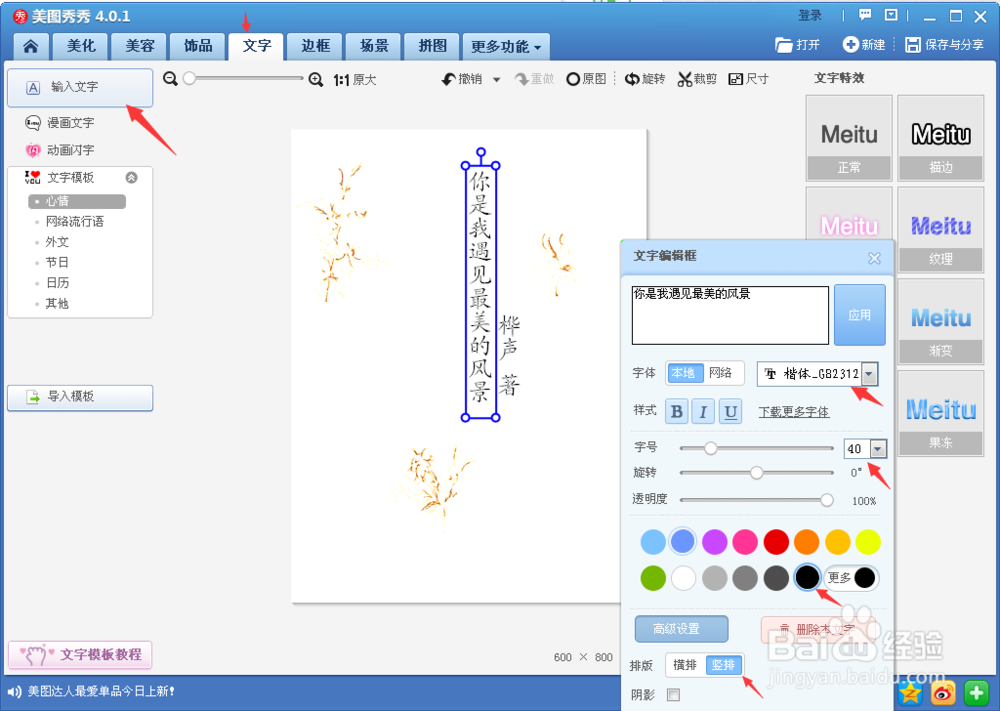Click the 新建 plus icon

click(850, 45)
